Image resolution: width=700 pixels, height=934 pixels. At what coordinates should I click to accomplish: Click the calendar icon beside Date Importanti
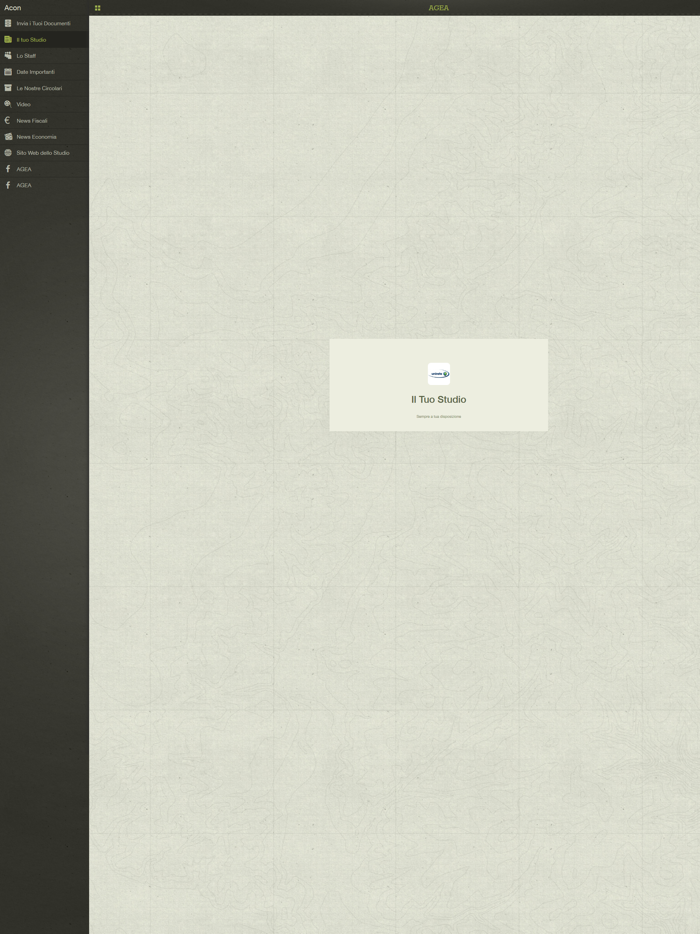(x=8, y=71)
